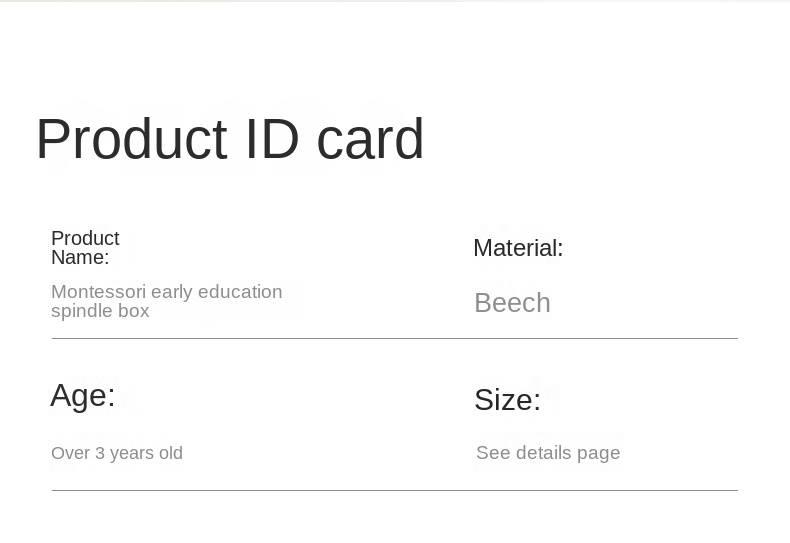Click the "Over 3 years old" text
Image resolution: width=790 pixels, height=543 pixels.
117,453
